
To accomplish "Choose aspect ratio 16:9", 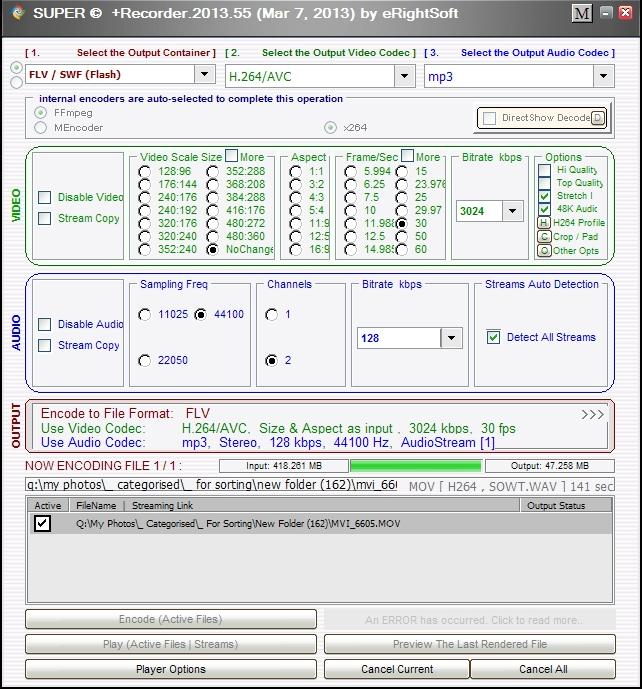I will click(295, 250).
